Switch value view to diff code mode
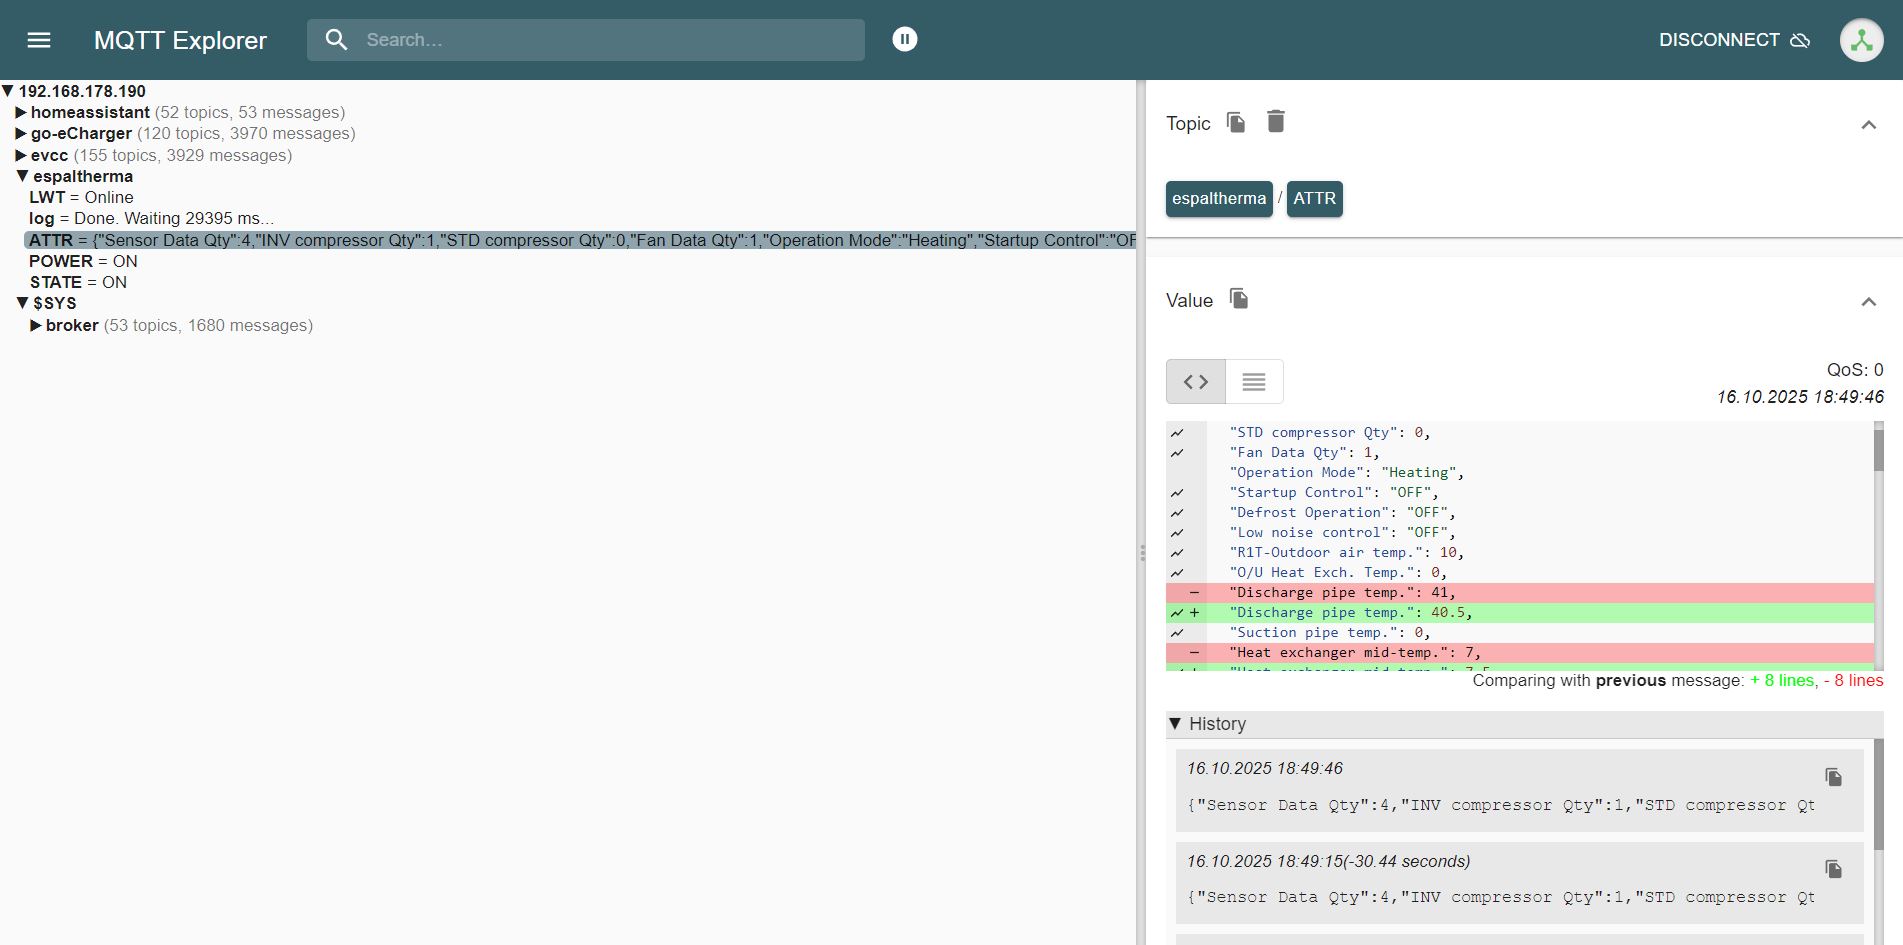1903x945 pixels. [x=1196, y=382]
